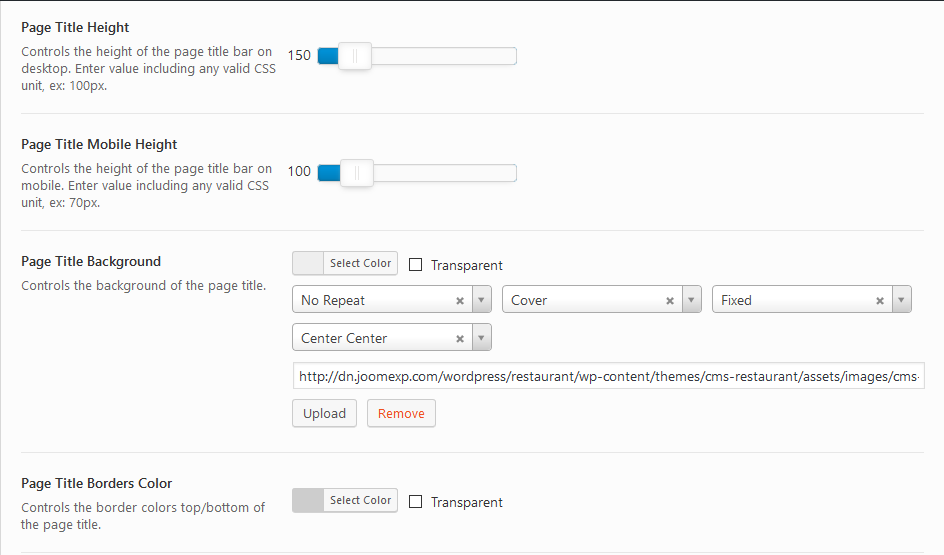Click the Page Title Borders color swatch
This screenshot has height=555, width=944.
click(x=308, y=500)
